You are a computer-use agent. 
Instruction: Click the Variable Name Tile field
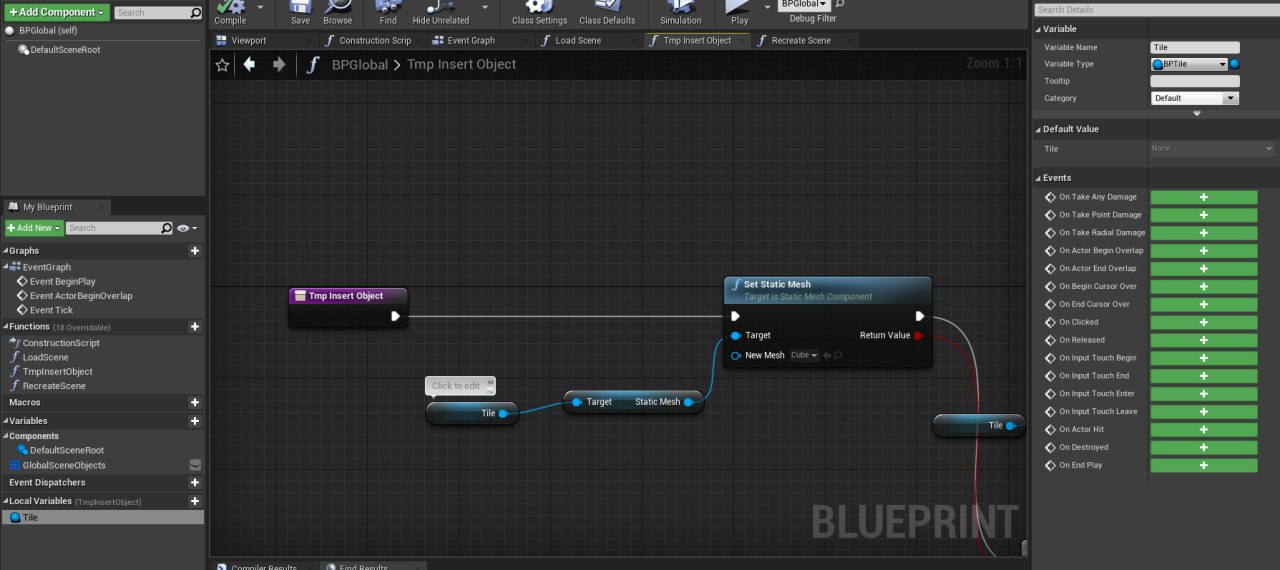tap(1195, 47)
